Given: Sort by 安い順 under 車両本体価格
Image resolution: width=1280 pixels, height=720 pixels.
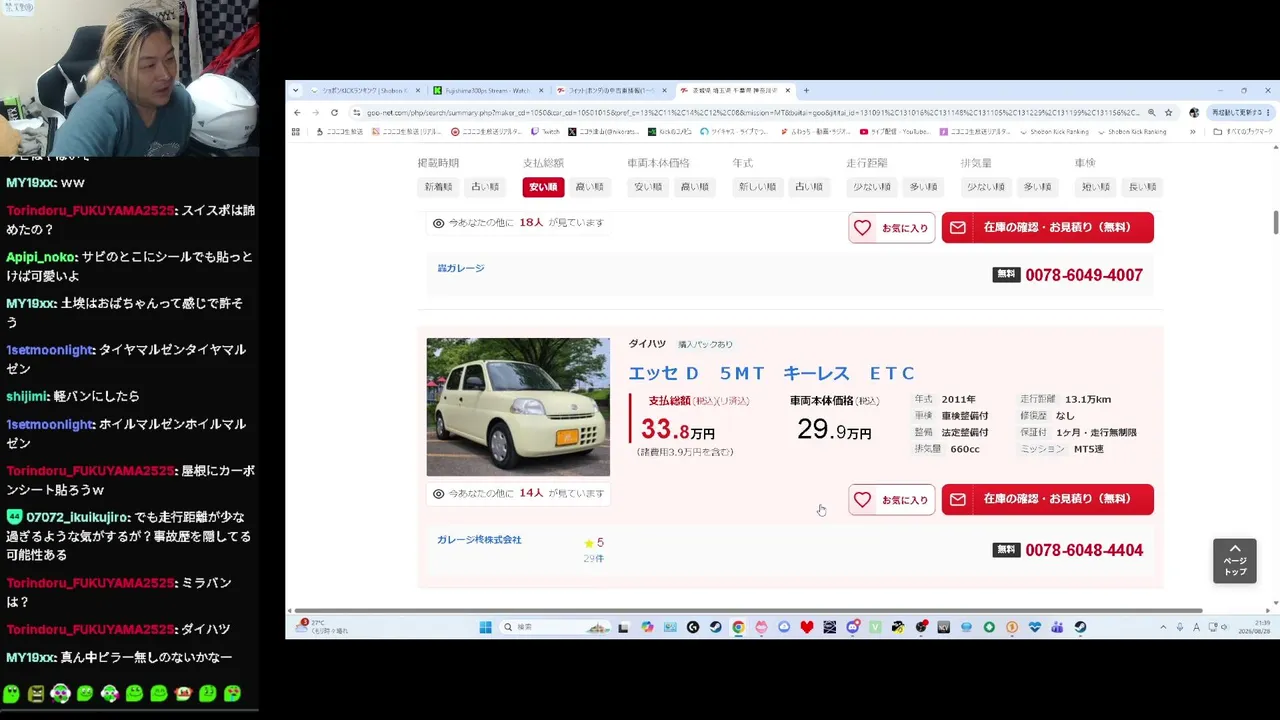Looking at the screenshot, I should coord(648,187).
